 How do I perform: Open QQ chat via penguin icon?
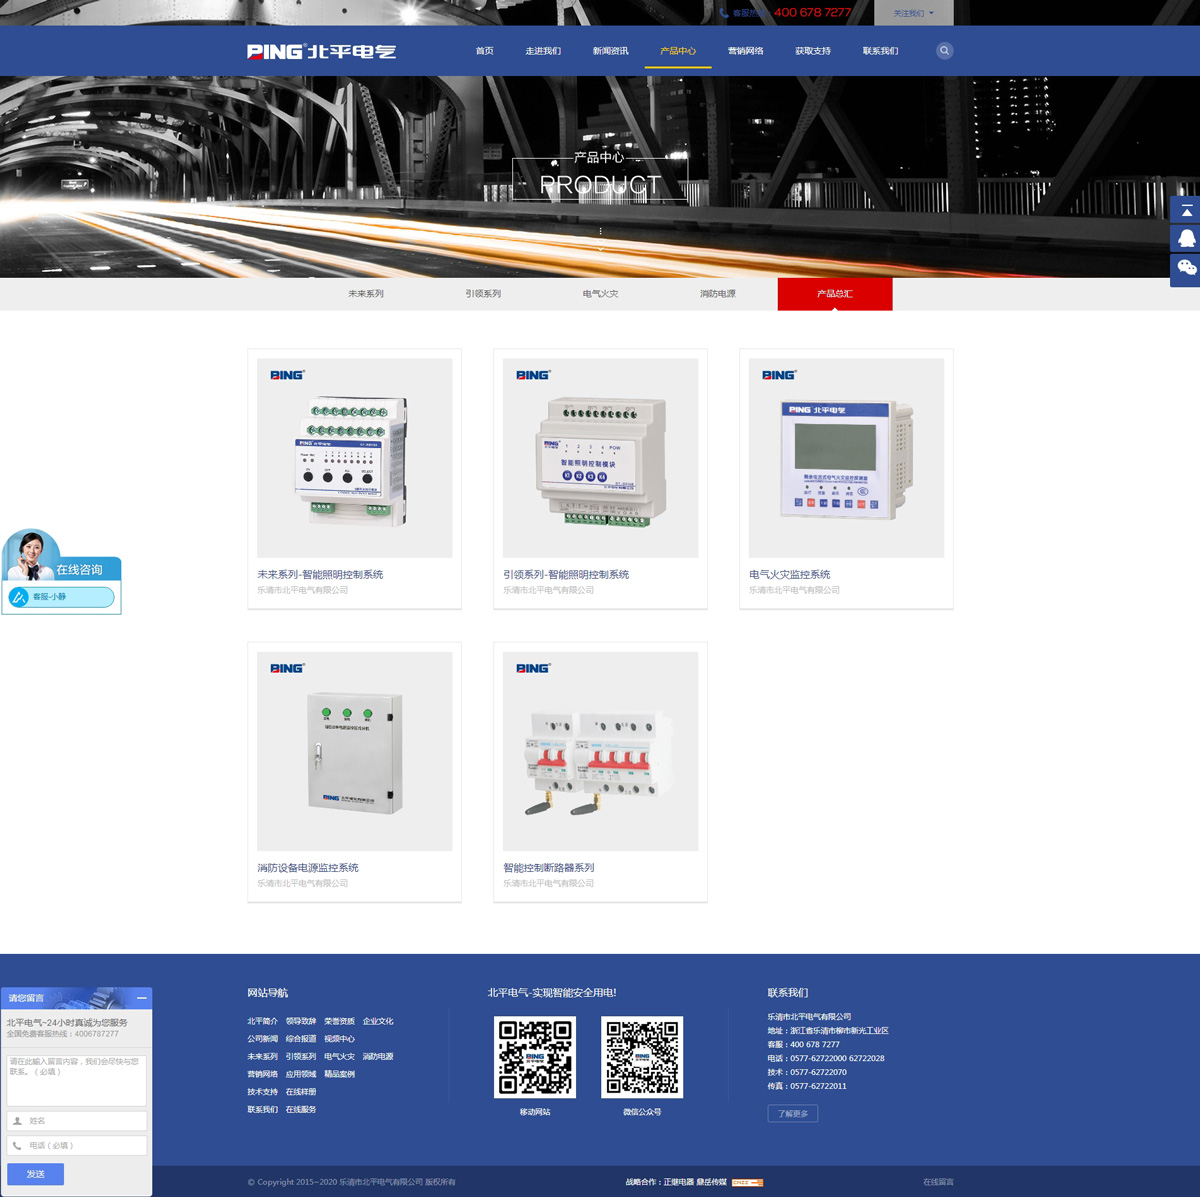point(1186,239)
